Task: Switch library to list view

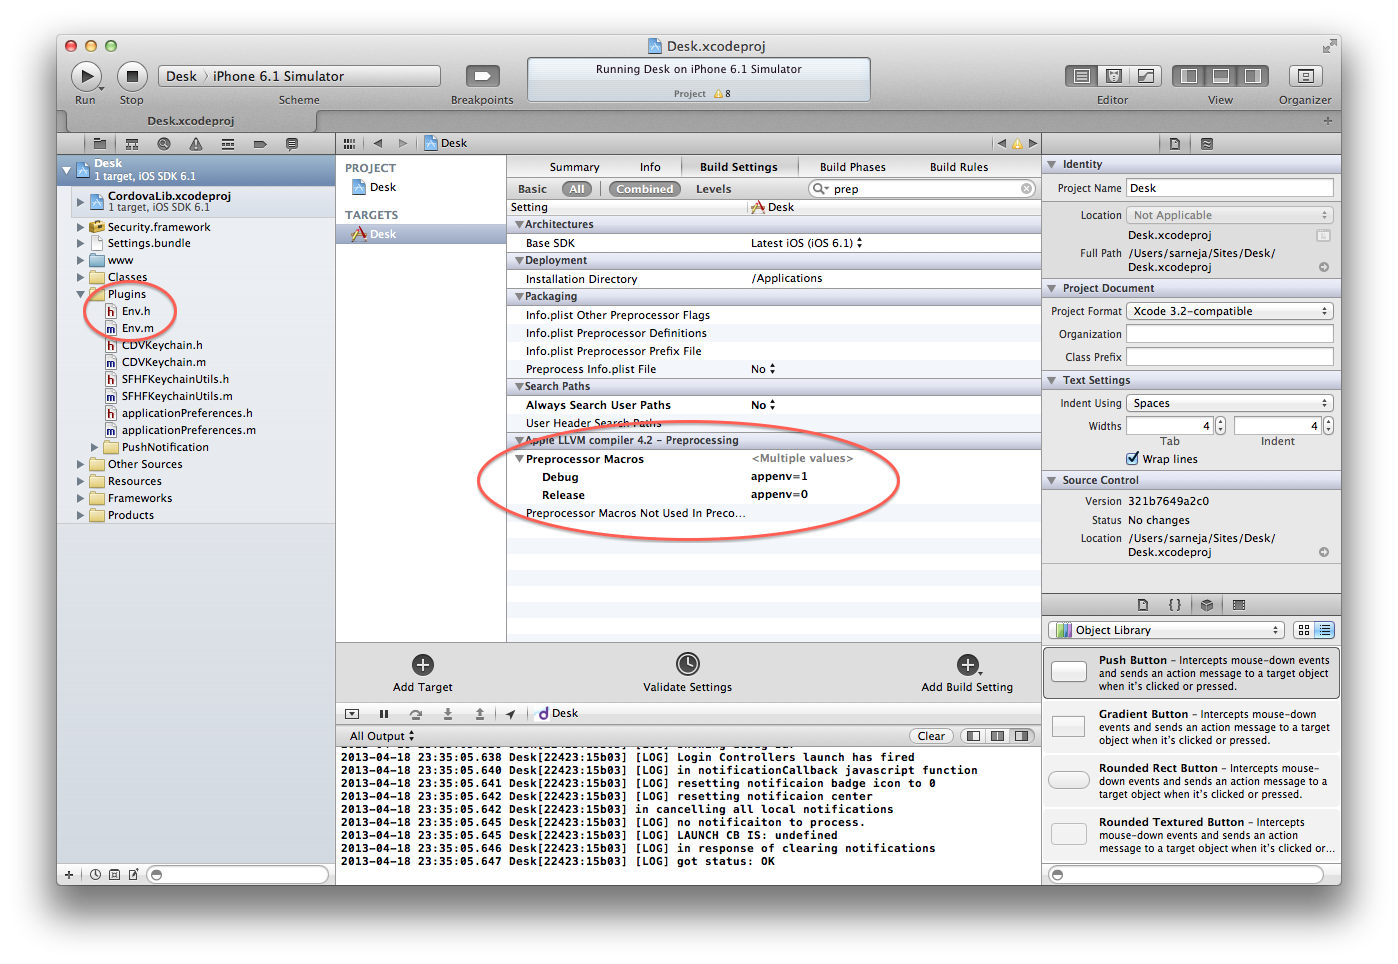Action: coord(1325,630)
